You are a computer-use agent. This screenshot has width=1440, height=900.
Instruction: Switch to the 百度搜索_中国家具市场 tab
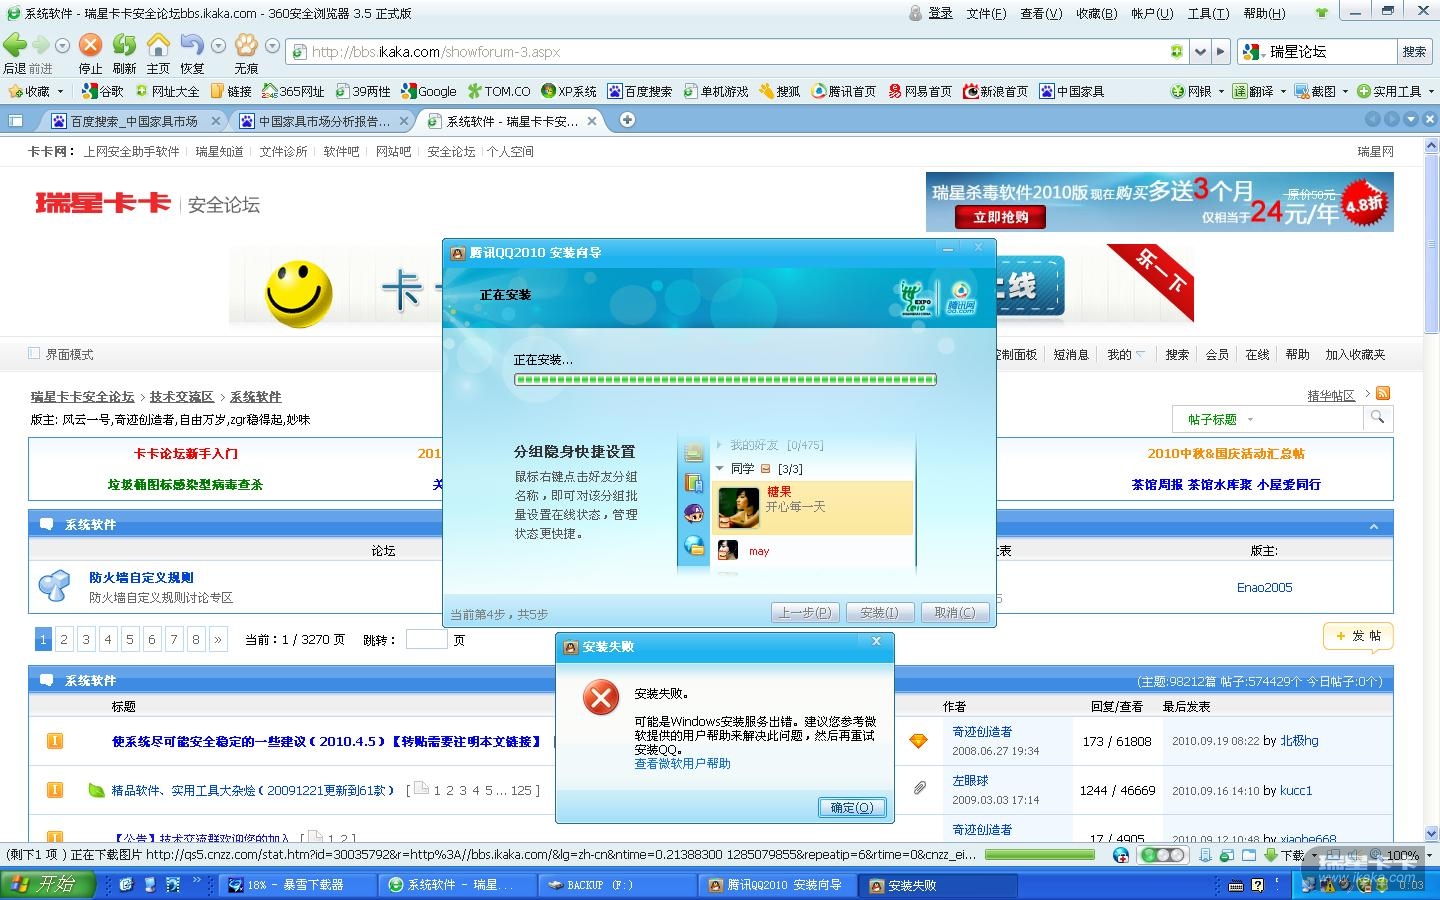[x=135, y=121]
